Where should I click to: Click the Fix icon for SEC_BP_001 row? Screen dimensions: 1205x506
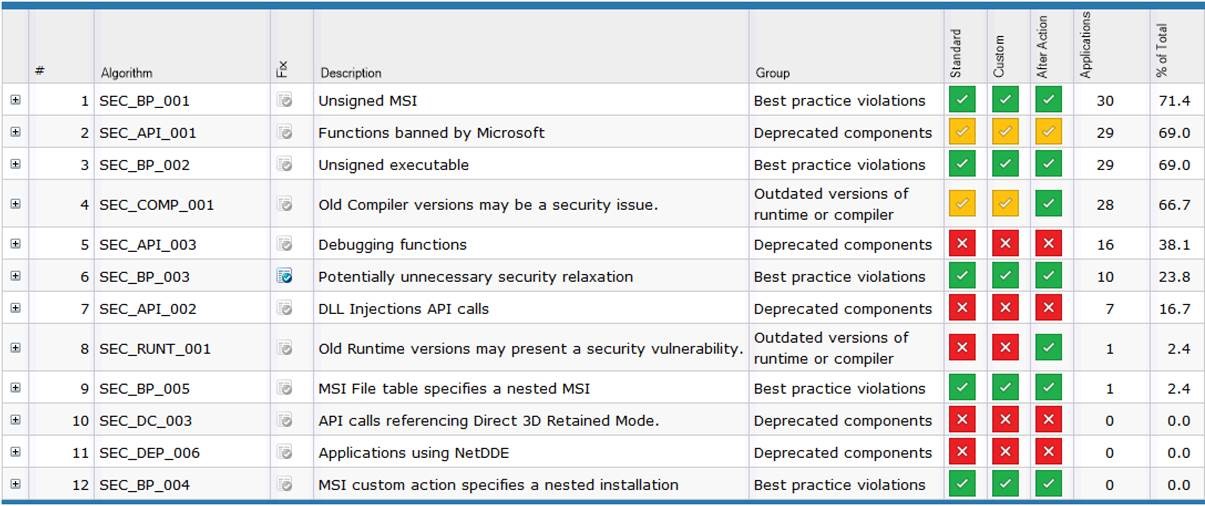(285, 101)
